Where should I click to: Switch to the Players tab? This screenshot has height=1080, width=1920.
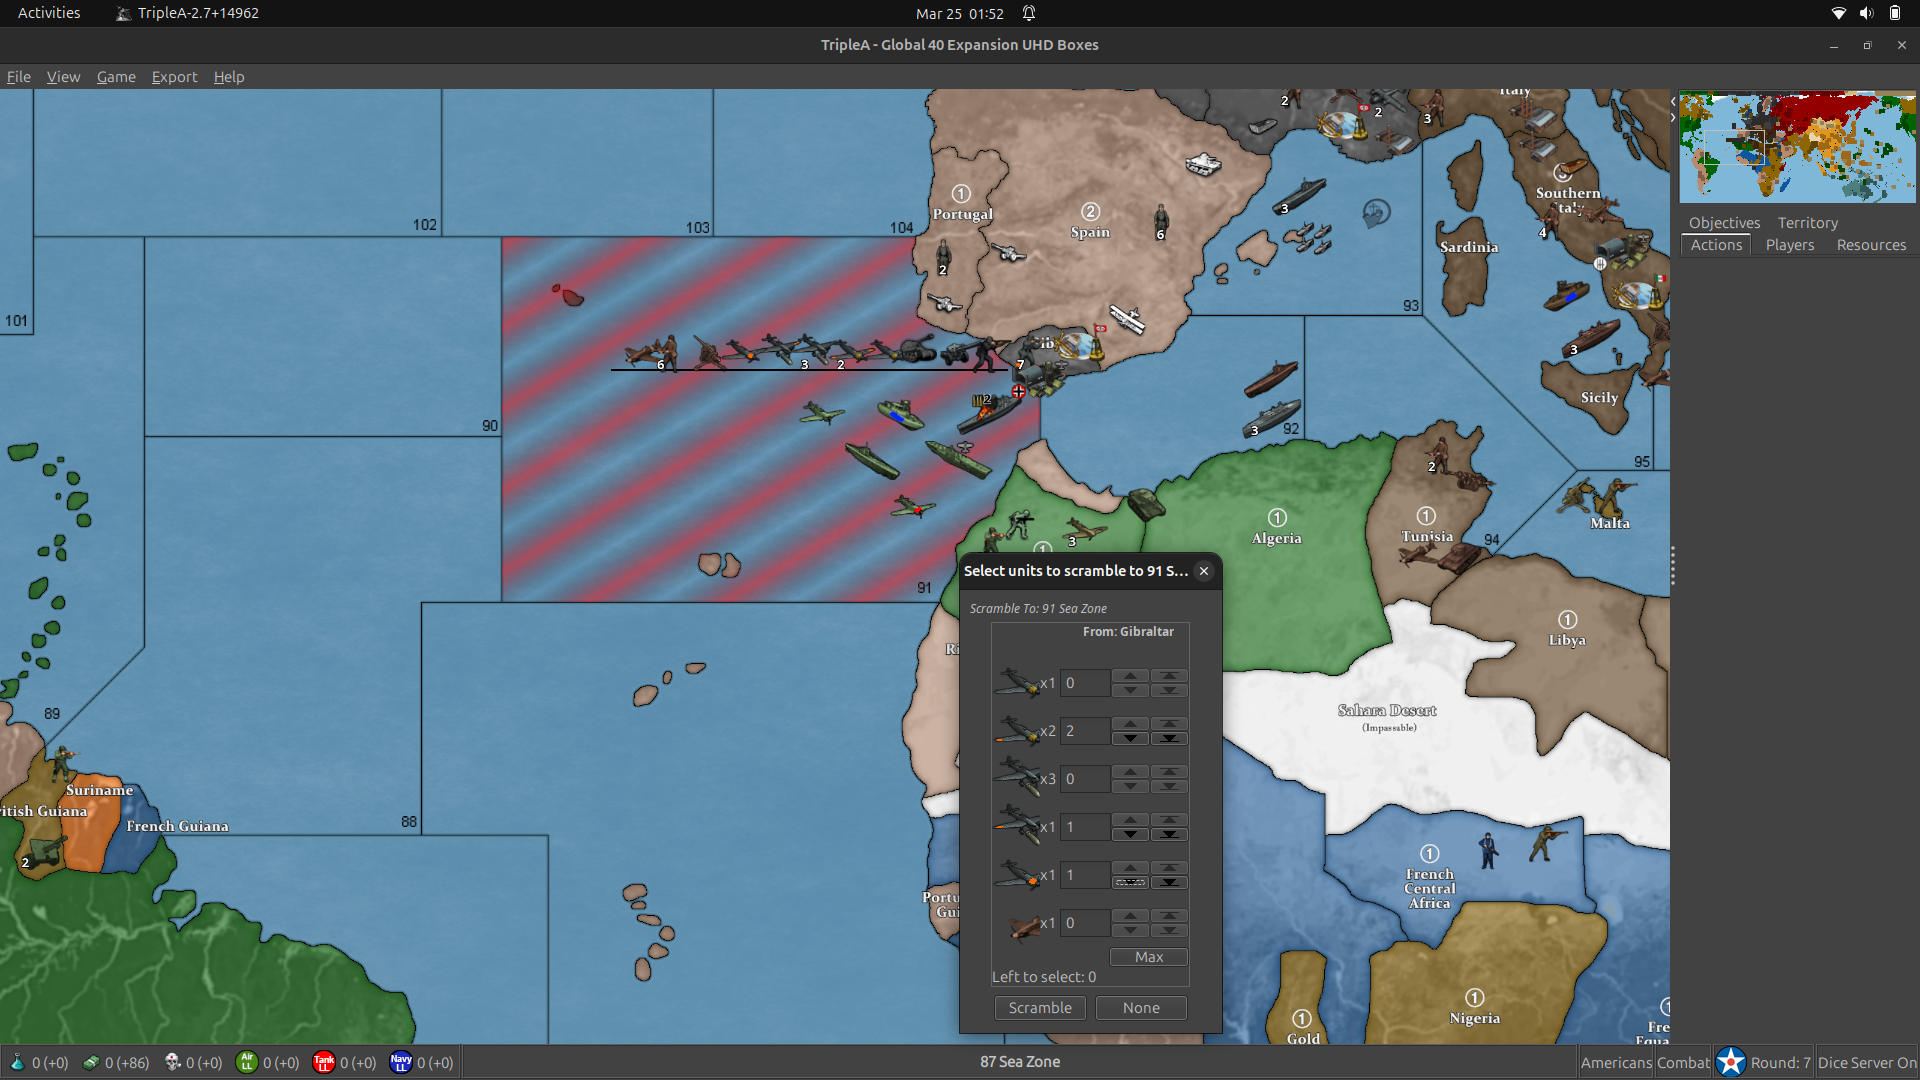pyautogui.click(x=1789, y=245)
